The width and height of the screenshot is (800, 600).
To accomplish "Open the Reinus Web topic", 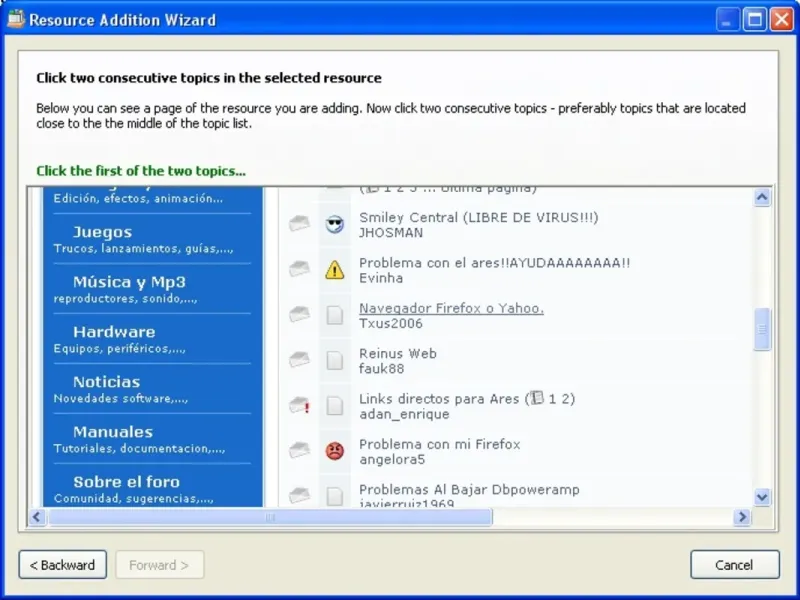I will [397, 353].
